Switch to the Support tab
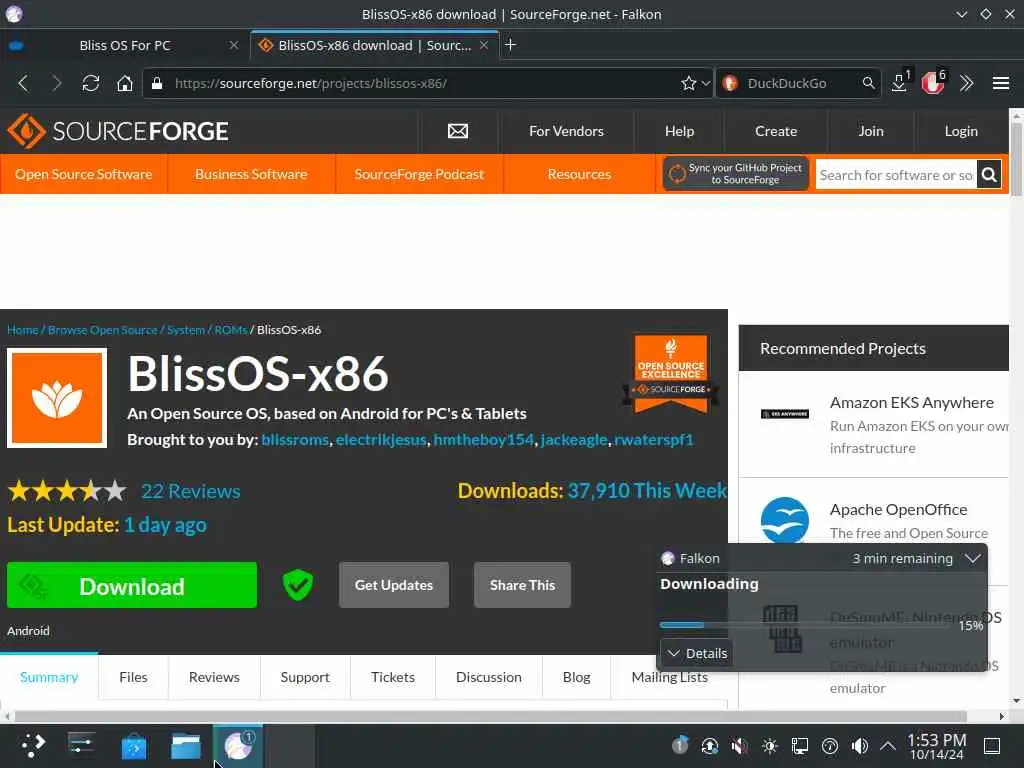The width and height of the screenshot is (1024, 768). click(305, 677)
